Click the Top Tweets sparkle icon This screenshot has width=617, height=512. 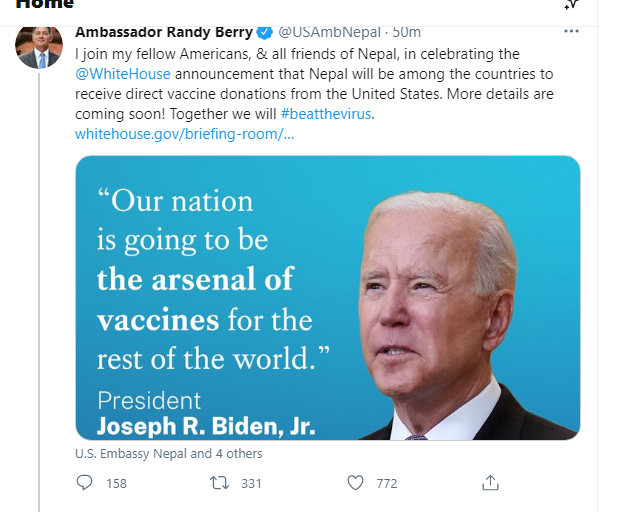570,4
